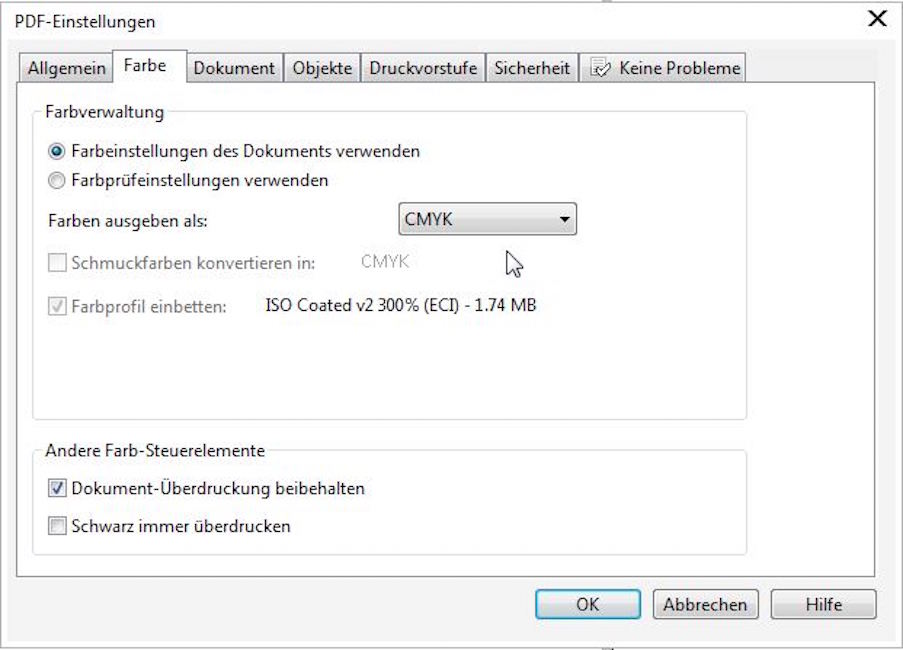Switch to the Allgemein tab
903x650 pixels.
pos(66,68)
